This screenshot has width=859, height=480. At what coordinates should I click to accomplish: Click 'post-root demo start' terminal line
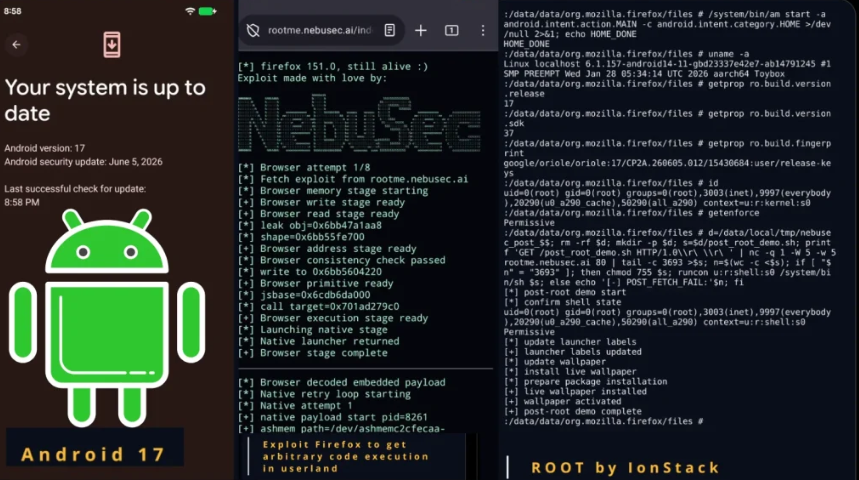pyautogui.click(x=564, y=292)
